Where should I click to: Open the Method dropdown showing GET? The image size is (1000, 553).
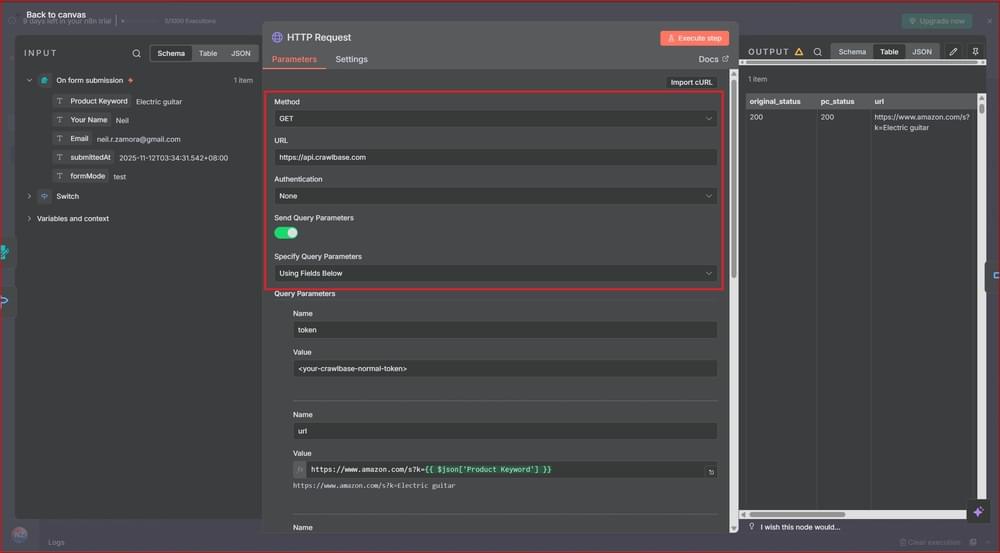[x=495, y=119]
